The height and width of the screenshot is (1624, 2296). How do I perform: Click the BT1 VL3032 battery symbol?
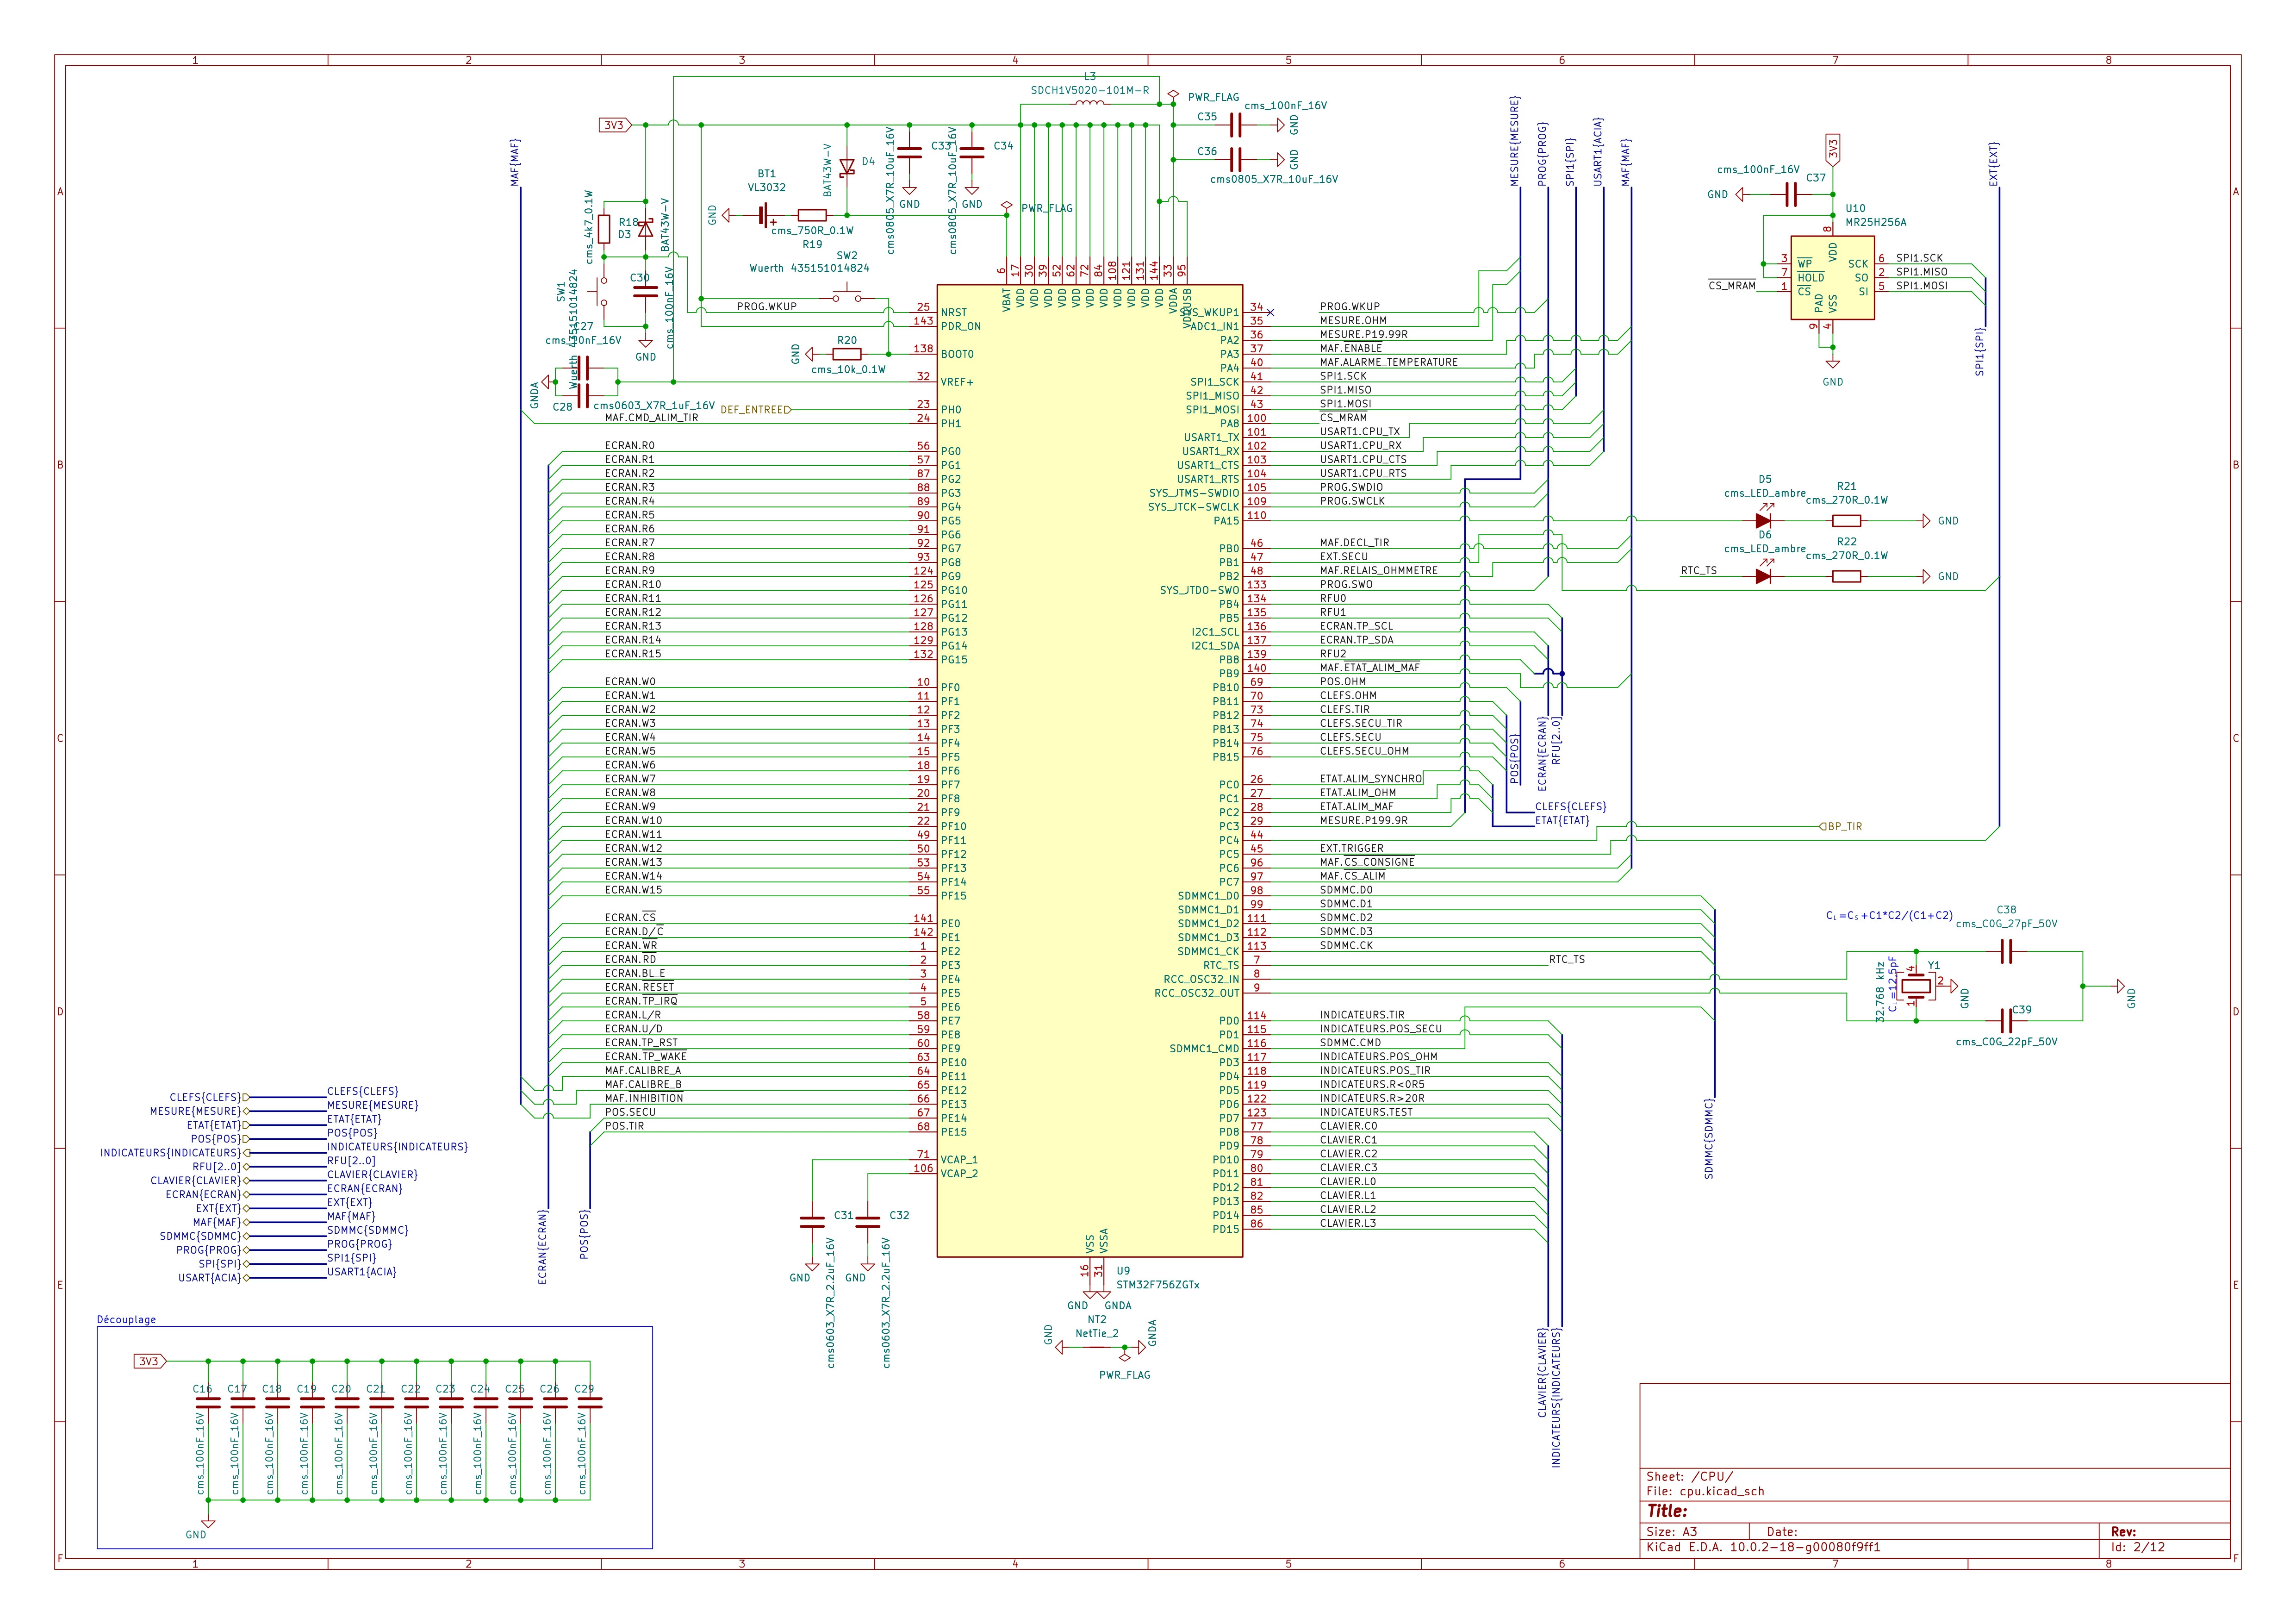click(766, 215)
